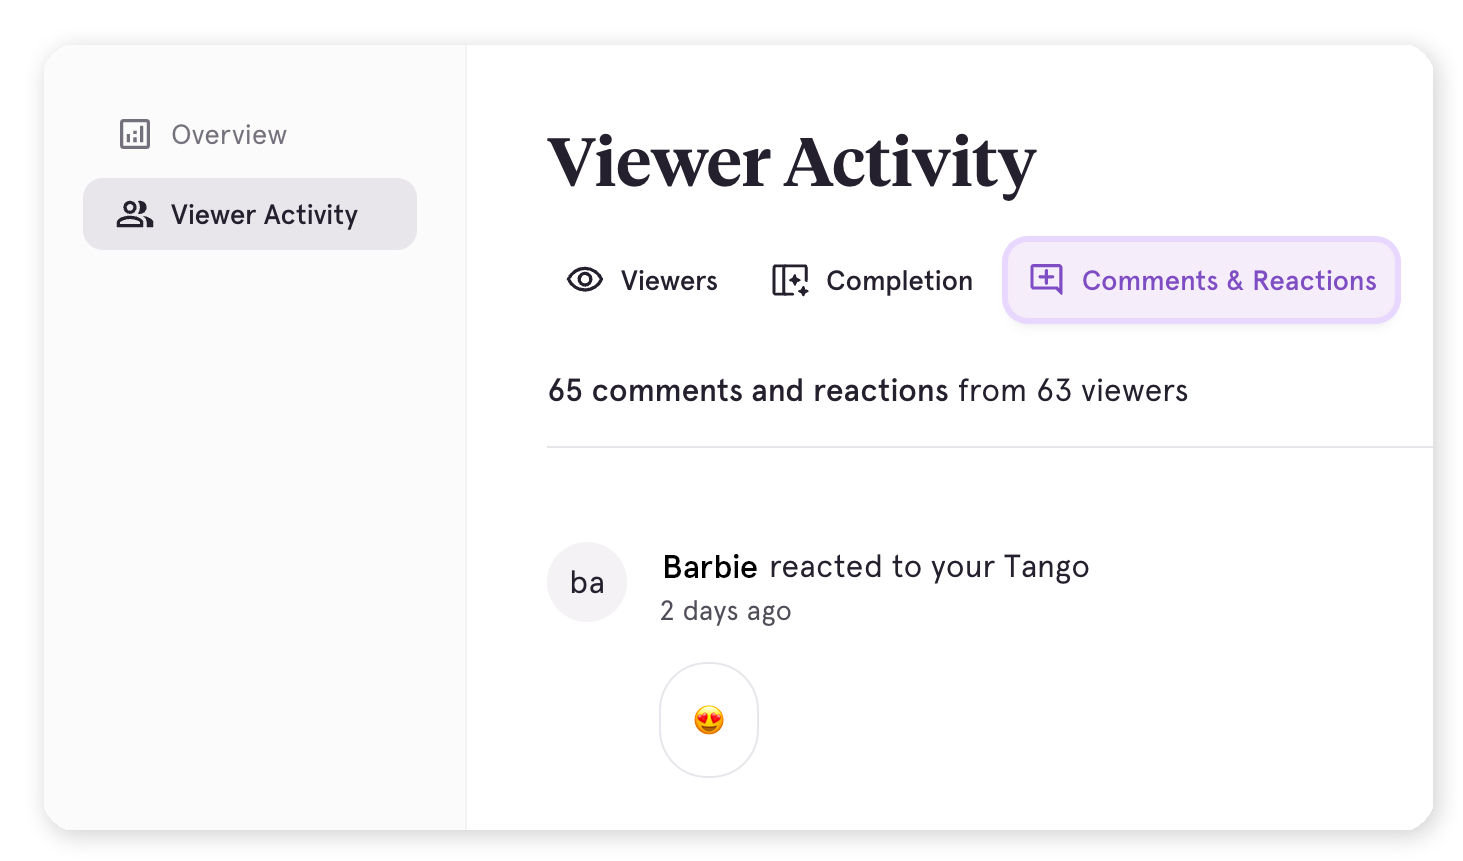
Task: Click the eye icon beside Viewers
Action: pos(585,280)
